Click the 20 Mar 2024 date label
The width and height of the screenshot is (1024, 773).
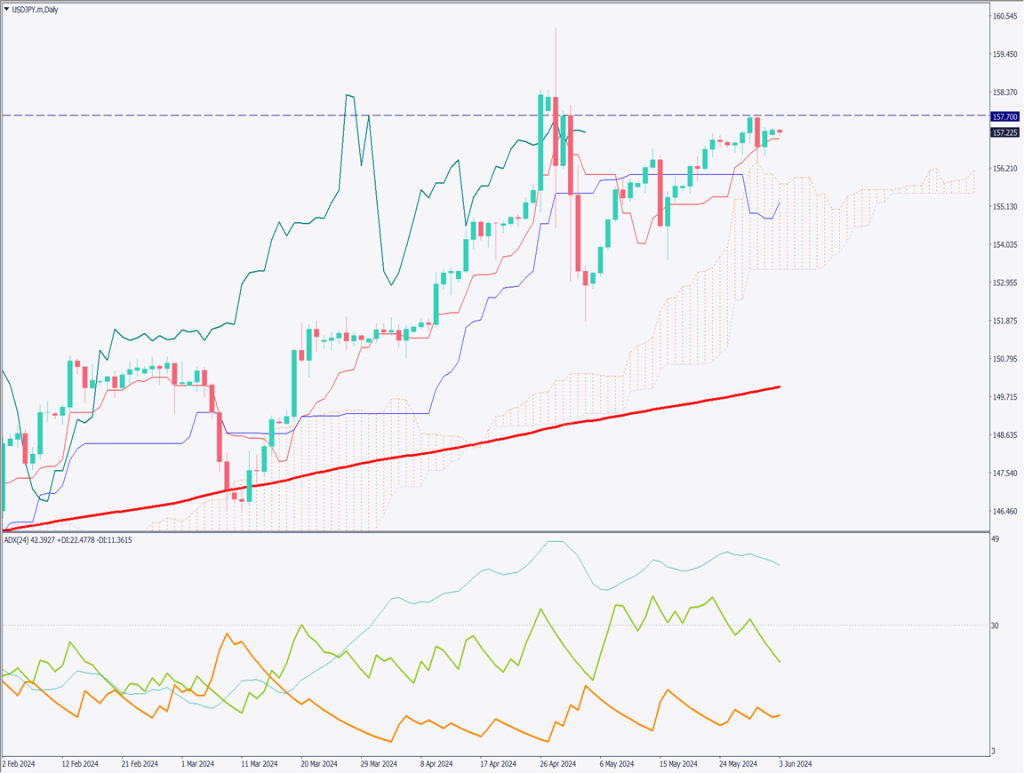point(317,764)
